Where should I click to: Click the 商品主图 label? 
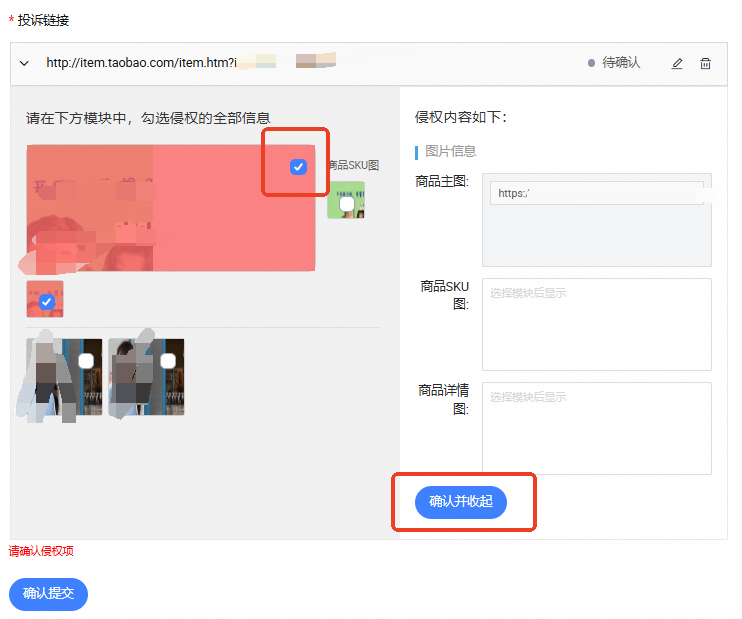442,181
